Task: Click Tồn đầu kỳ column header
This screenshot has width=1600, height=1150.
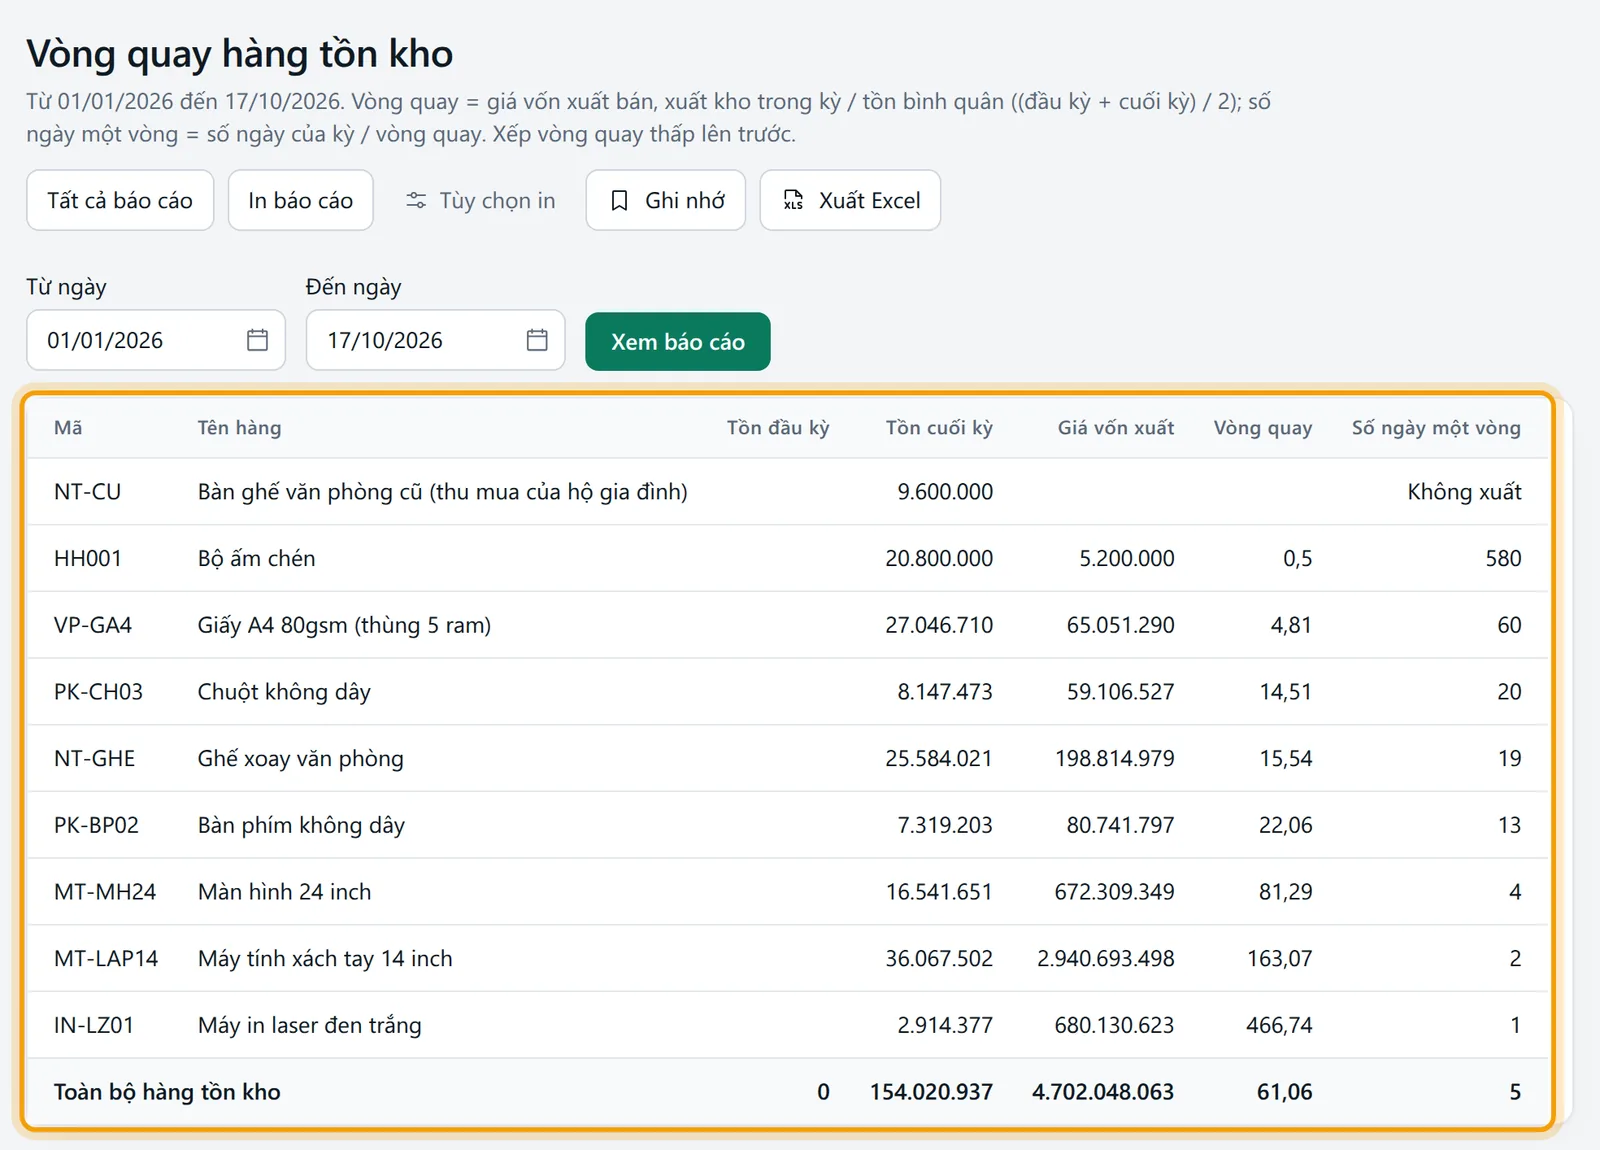Action: point(778,428)
